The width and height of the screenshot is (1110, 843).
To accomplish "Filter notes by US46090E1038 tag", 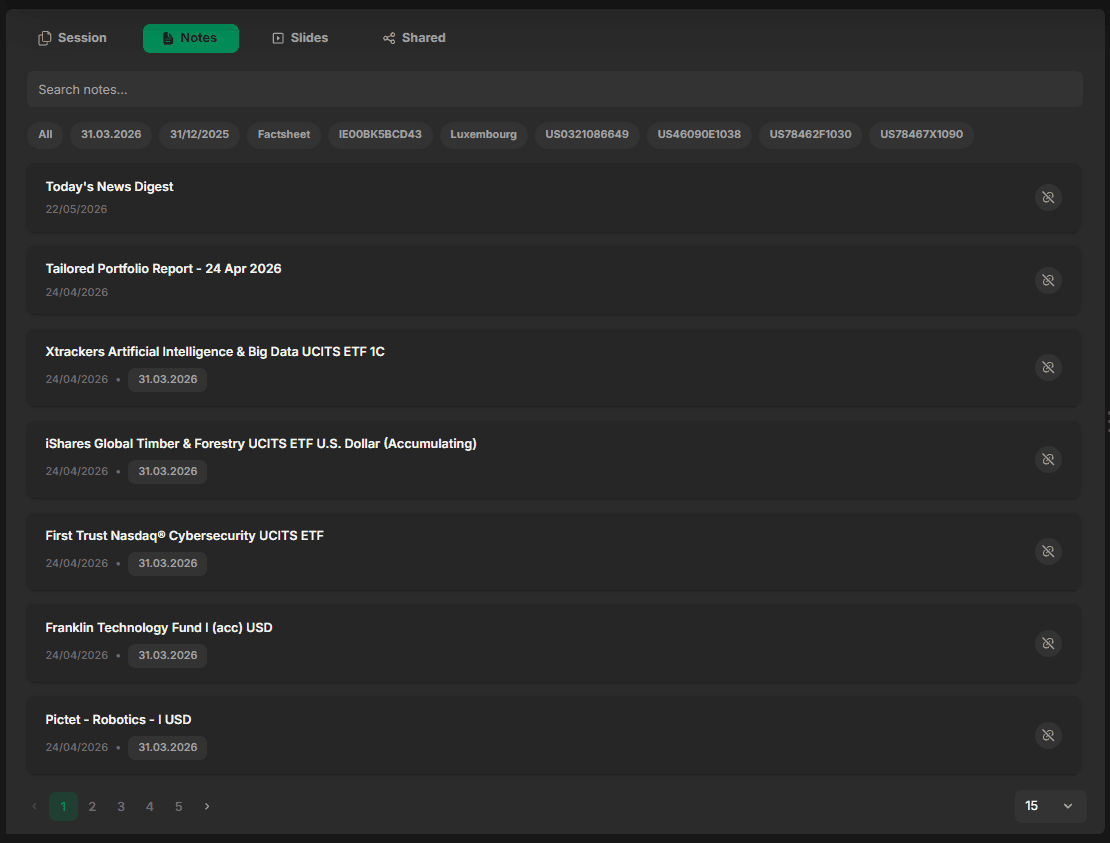I will pos(699,134).
